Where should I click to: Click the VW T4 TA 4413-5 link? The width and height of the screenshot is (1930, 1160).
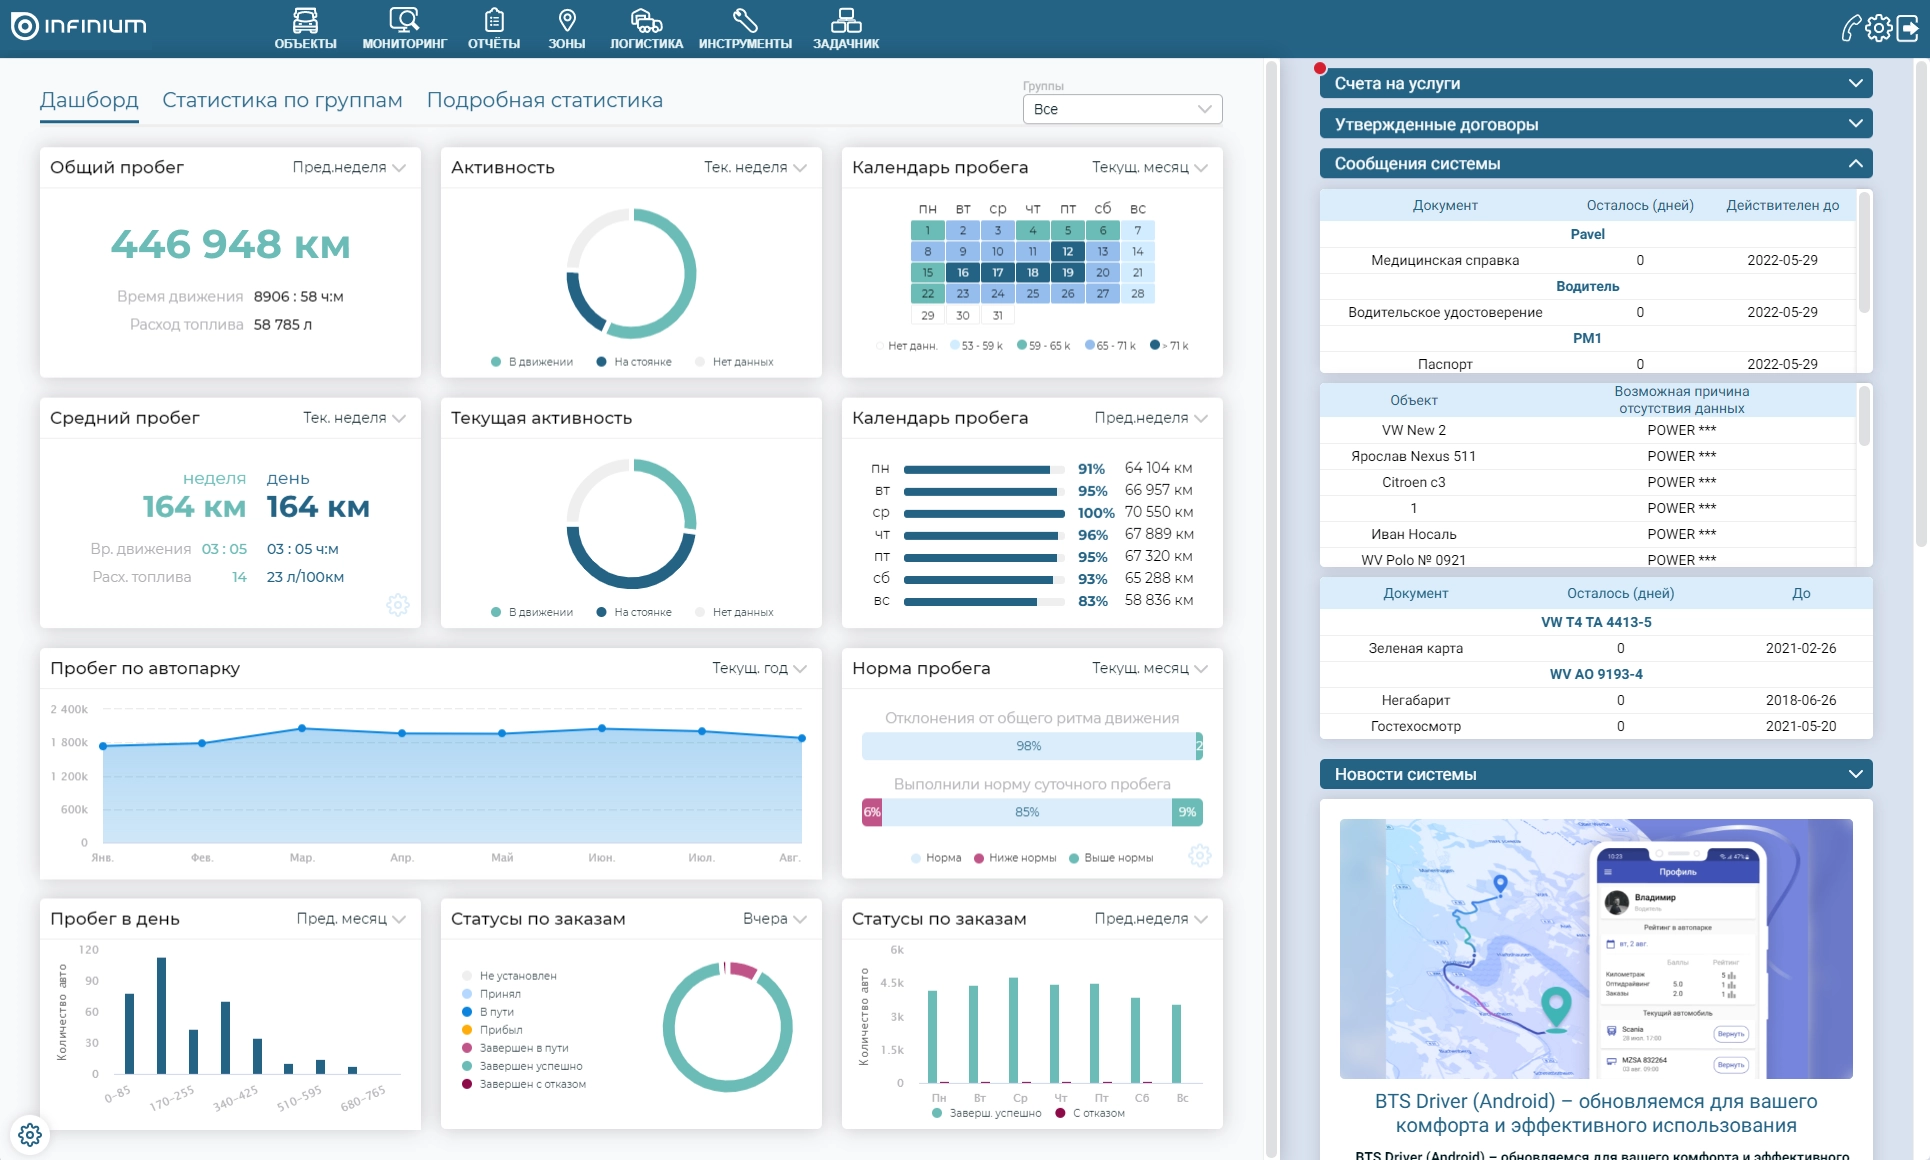(x=1595, y=622)
